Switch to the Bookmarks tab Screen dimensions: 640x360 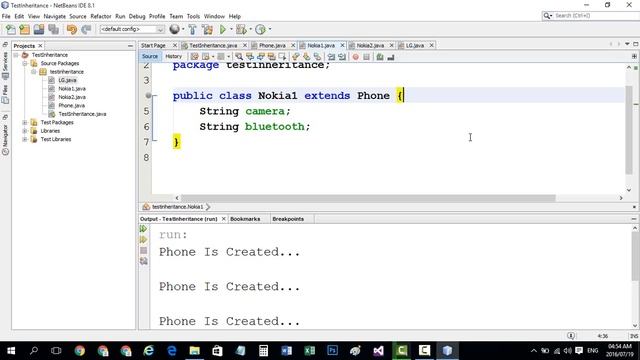point(245,219)
